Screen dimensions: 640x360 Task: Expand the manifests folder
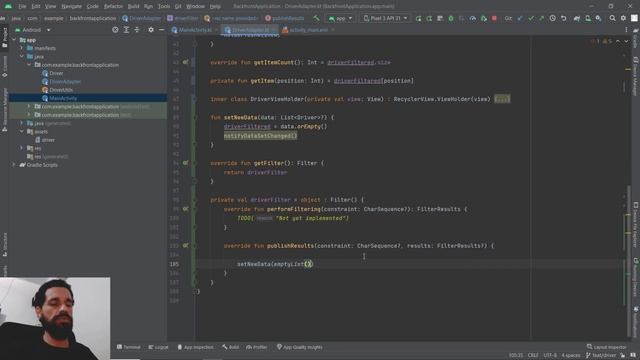point(22,48)
